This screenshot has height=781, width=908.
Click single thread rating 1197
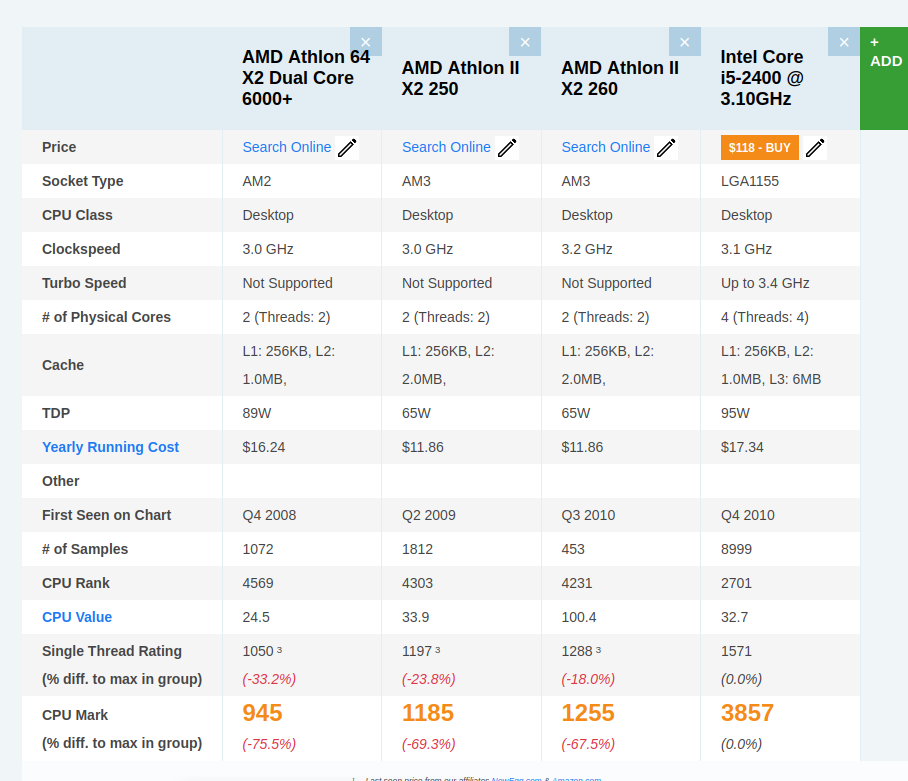click(417, 651)
